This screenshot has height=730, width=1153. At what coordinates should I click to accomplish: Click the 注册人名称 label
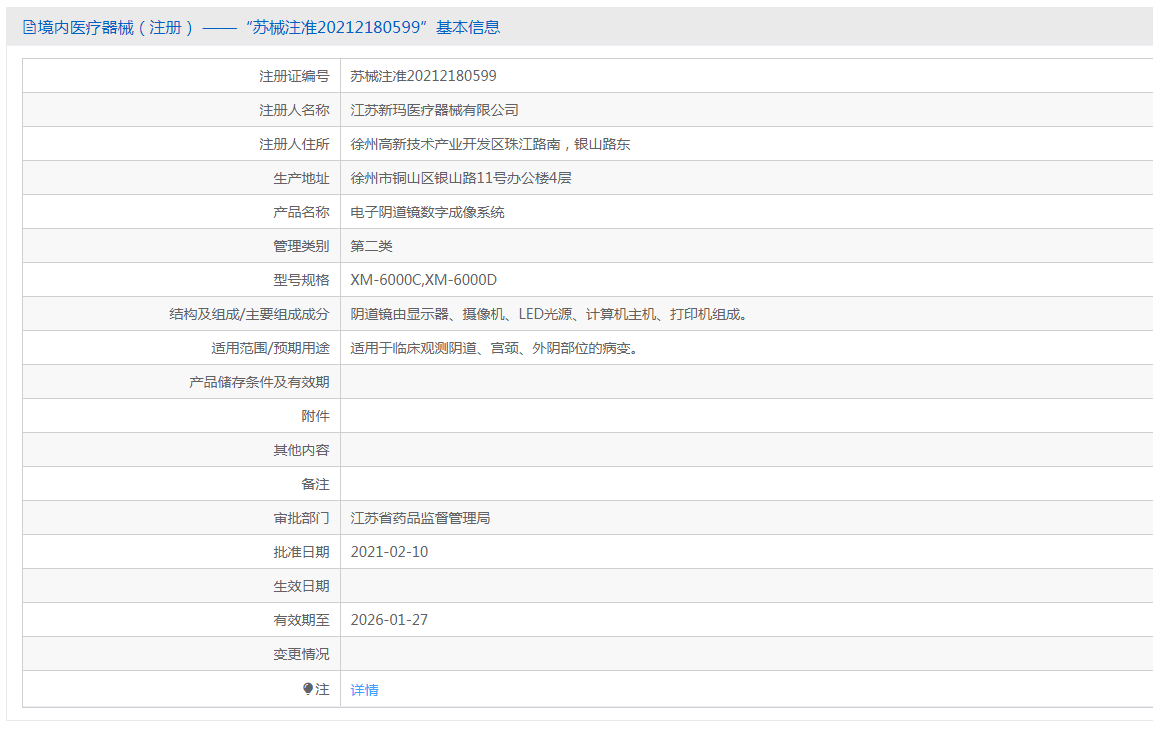294,110
